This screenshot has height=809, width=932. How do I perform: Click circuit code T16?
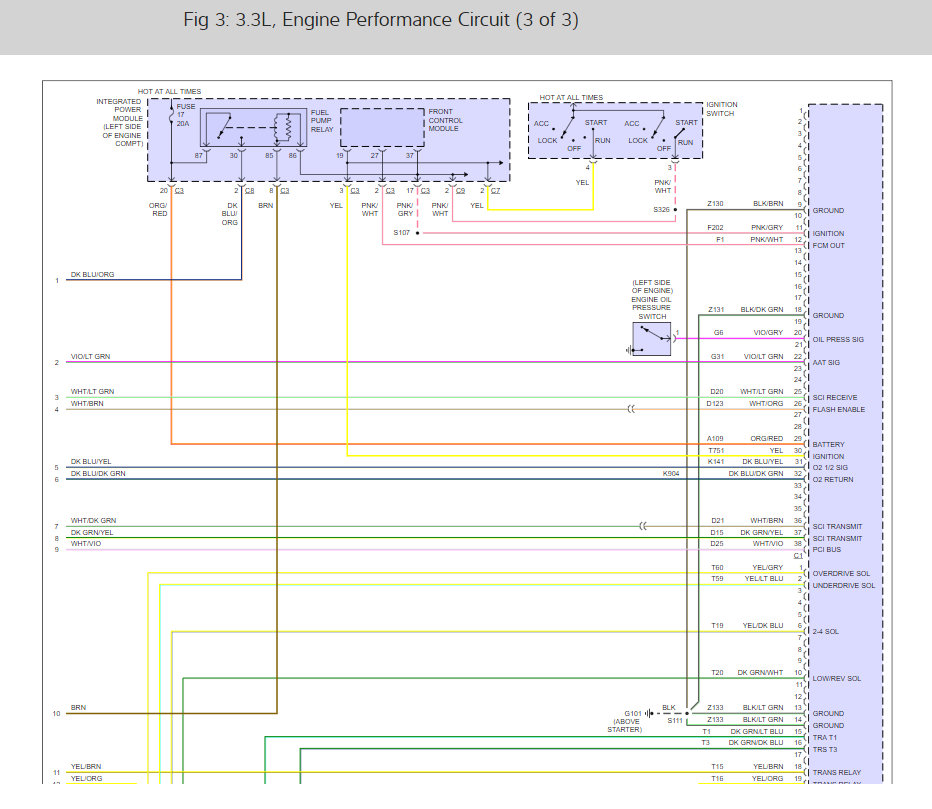coord(717,778)
